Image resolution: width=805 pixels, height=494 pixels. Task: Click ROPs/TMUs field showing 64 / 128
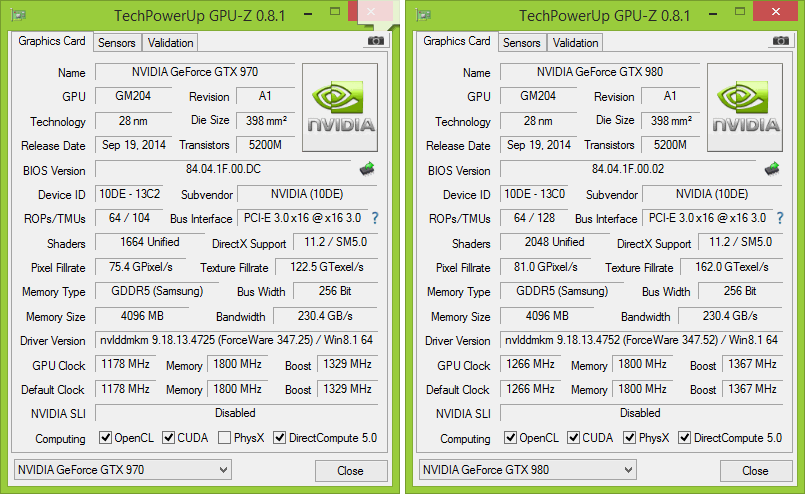pos(534,218)
